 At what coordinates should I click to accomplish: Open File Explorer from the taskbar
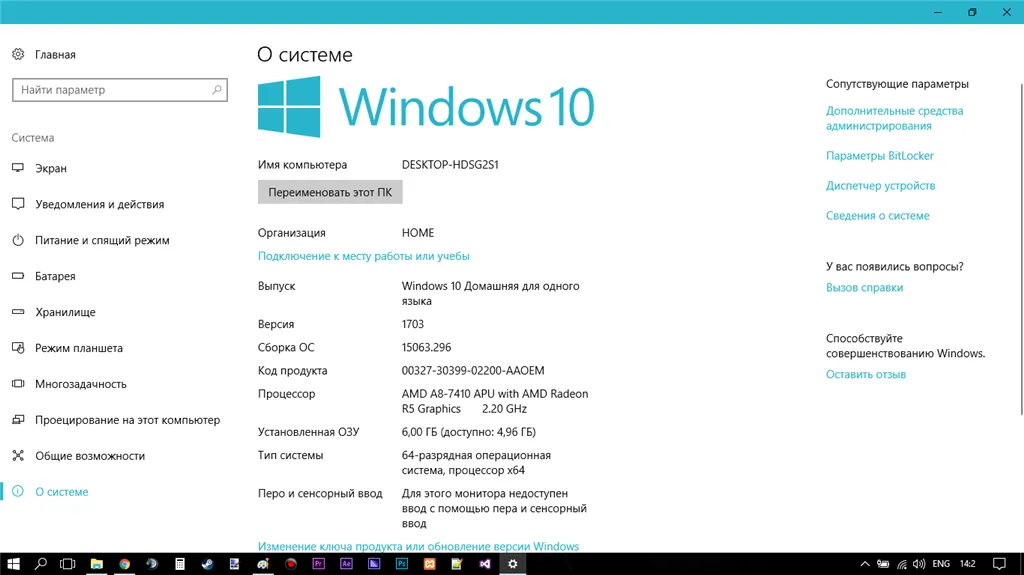click(97, 564)
